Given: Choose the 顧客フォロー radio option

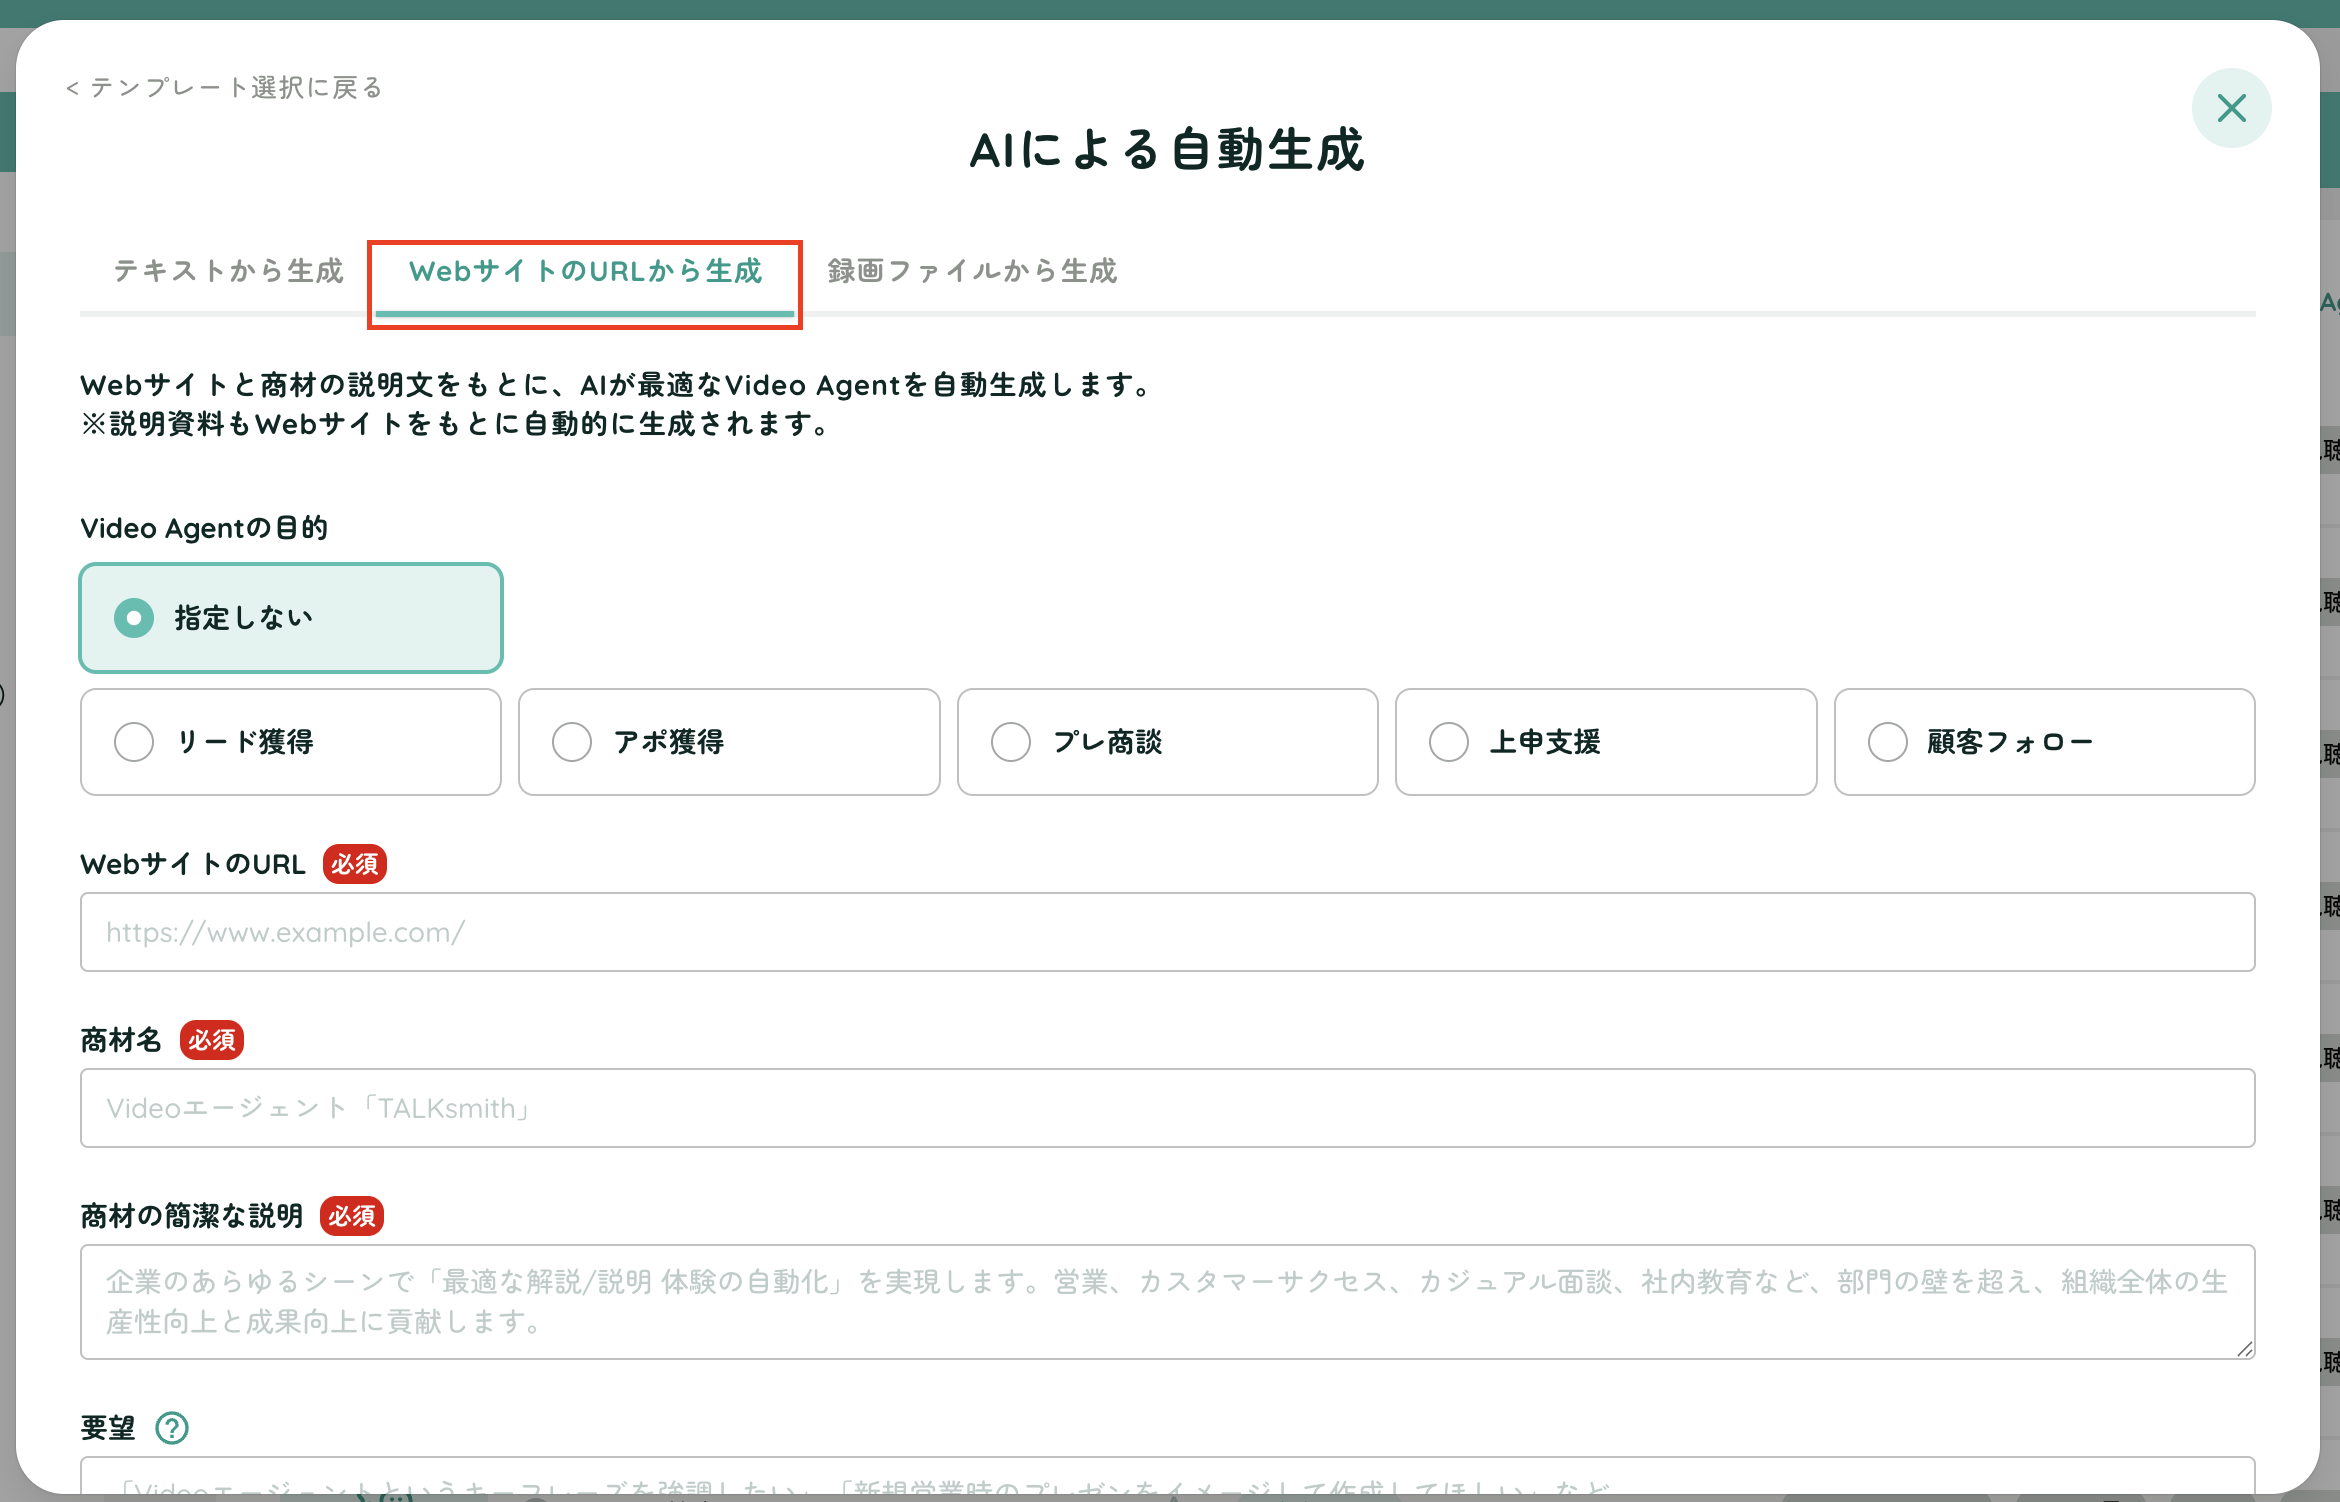Looking at the screenshot, I should click(2044, 742).
